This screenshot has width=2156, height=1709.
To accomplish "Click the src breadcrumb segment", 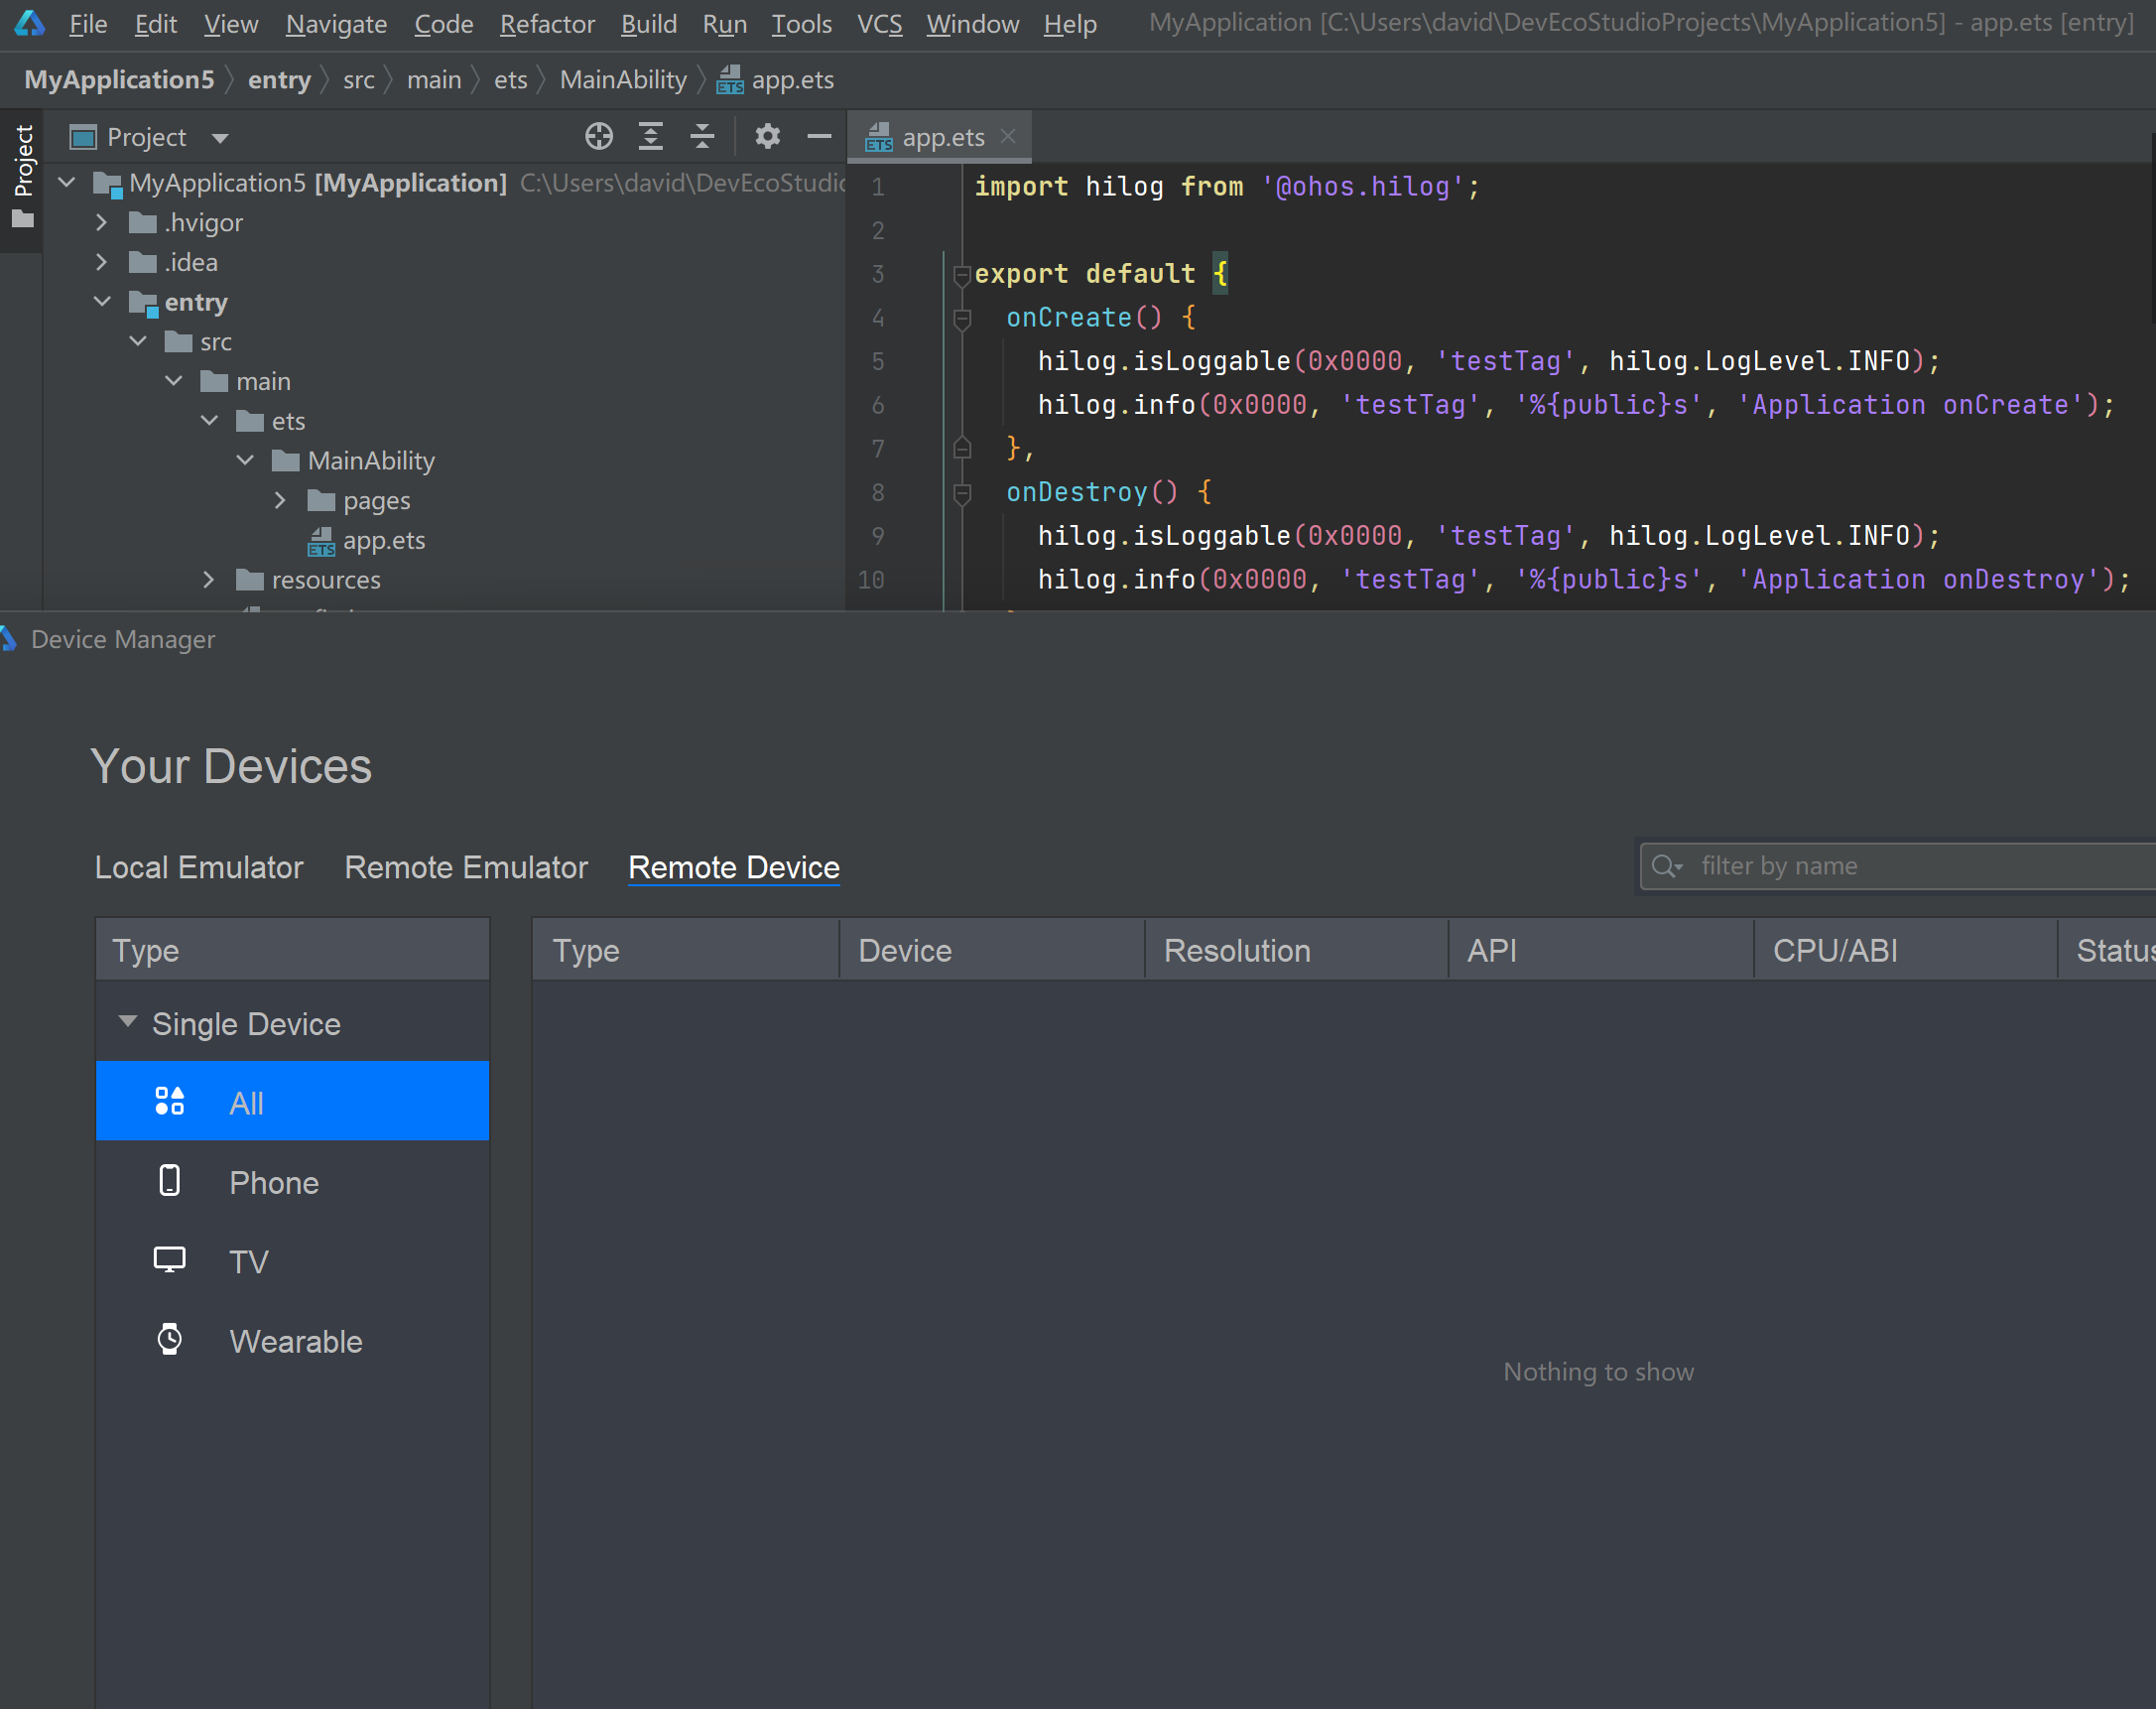I will coord(359,80).
